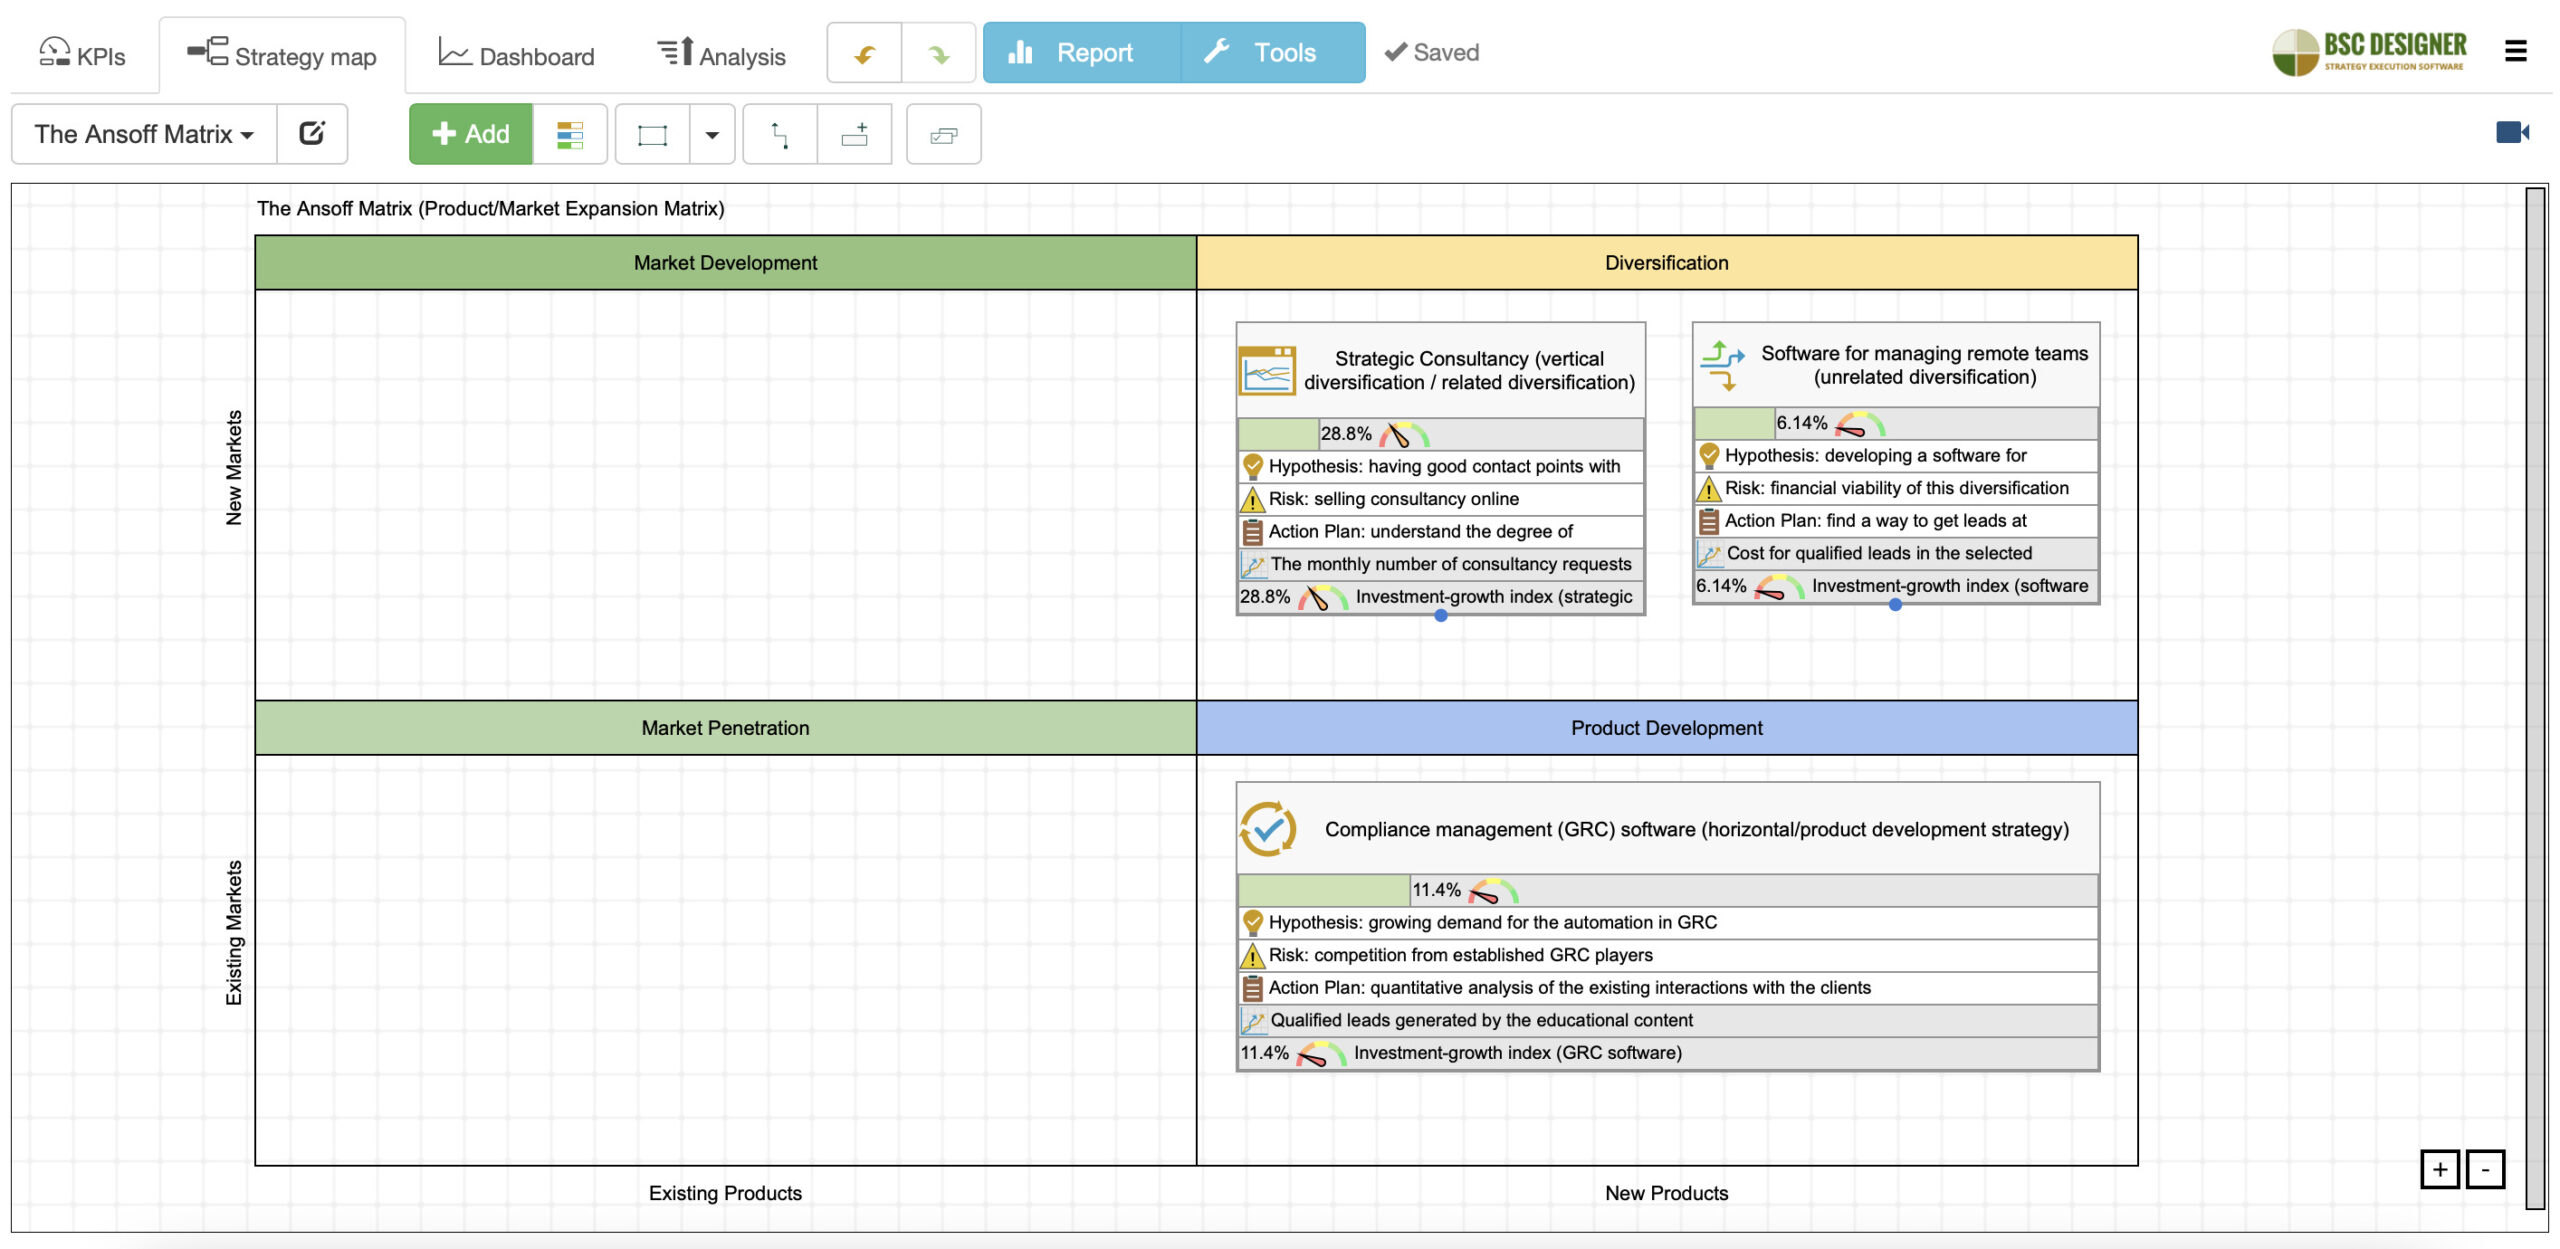The width and height of the screenshot is (2560, 1249).
Task: Open the Dashboard tab
Action: [x=516, y=55]
